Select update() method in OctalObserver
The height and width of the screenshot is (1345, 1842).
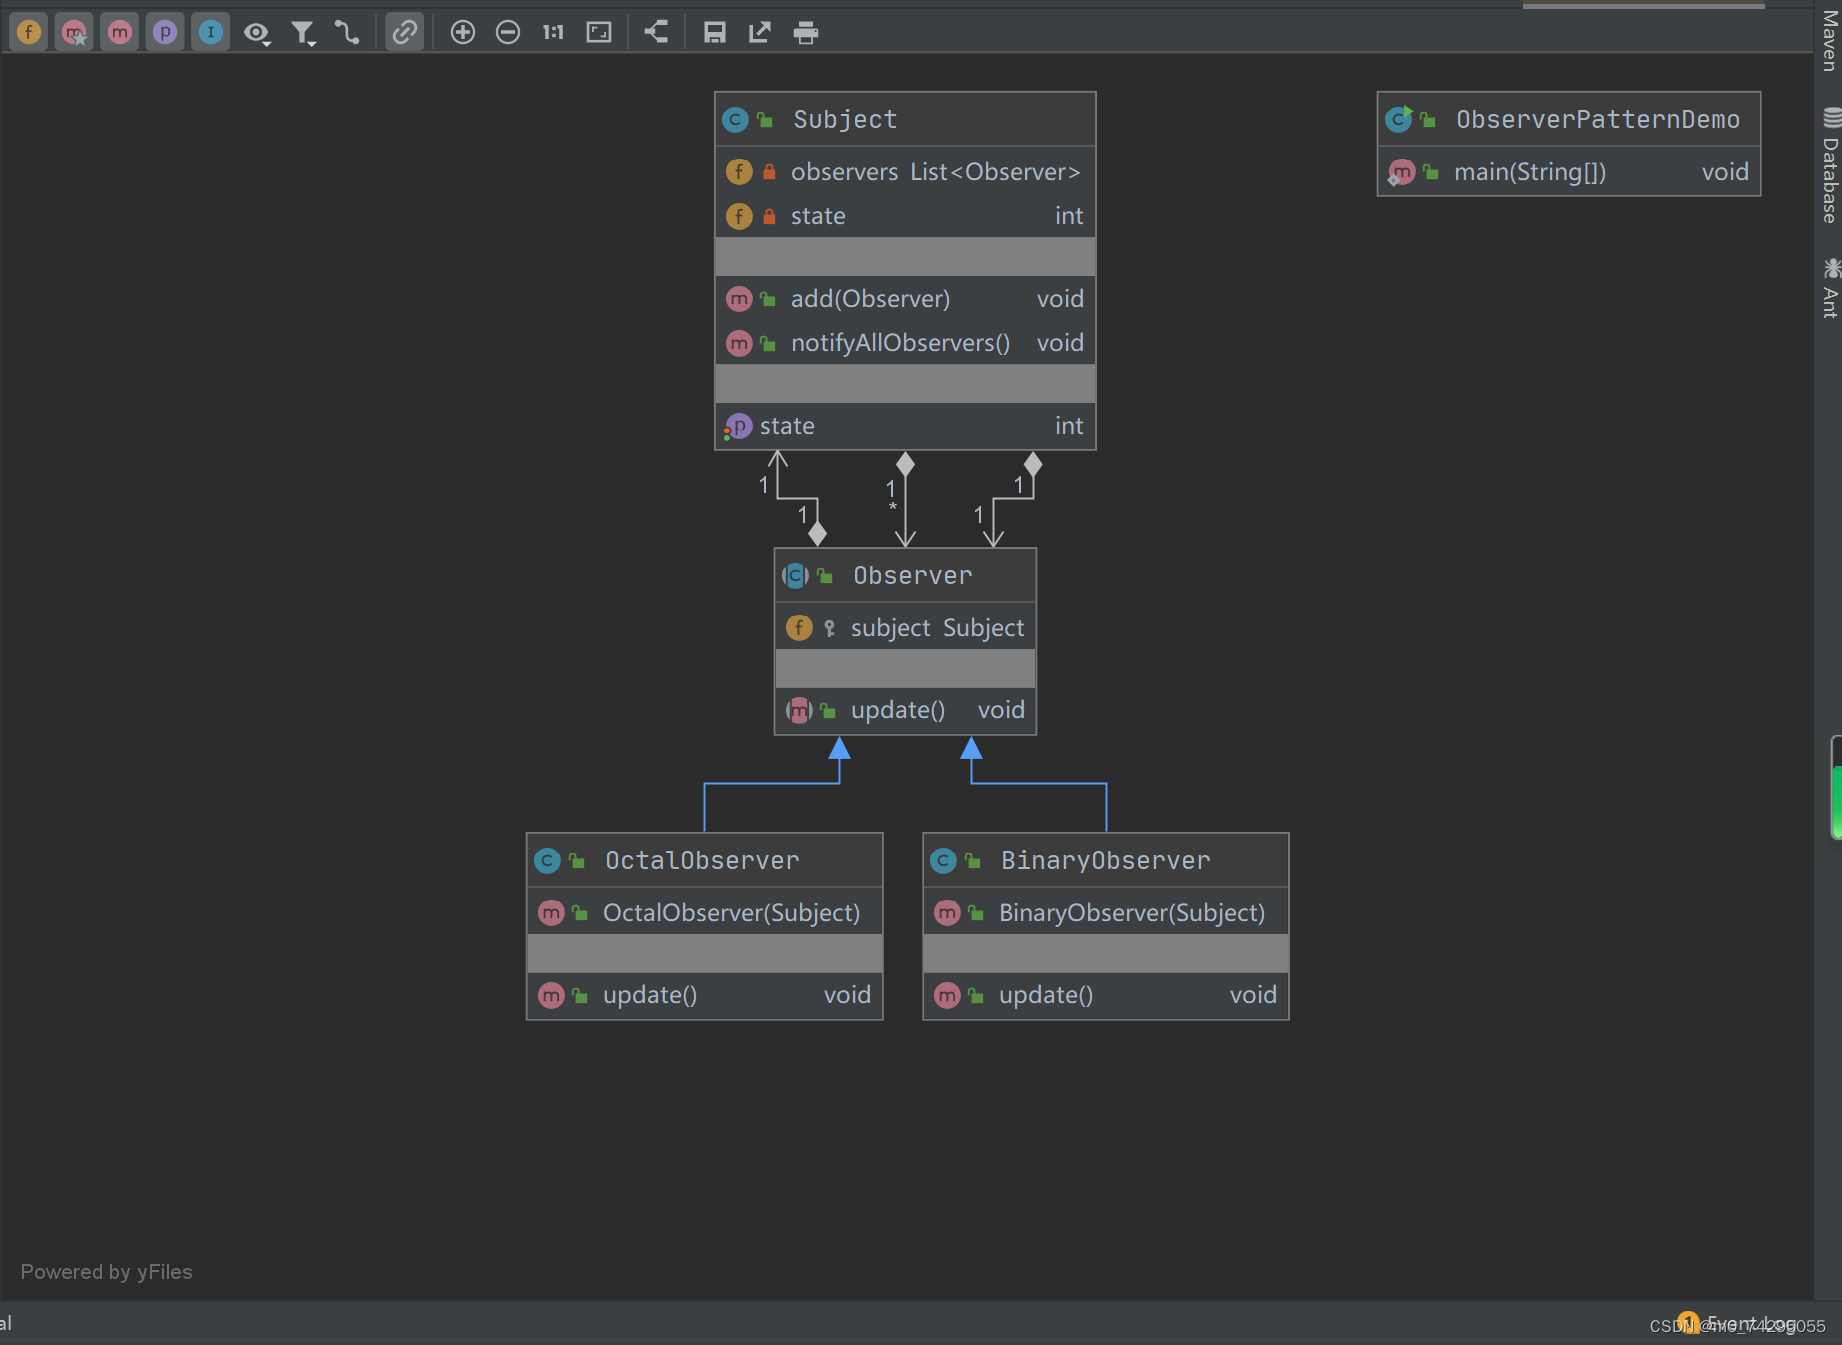tap(705, 995)
